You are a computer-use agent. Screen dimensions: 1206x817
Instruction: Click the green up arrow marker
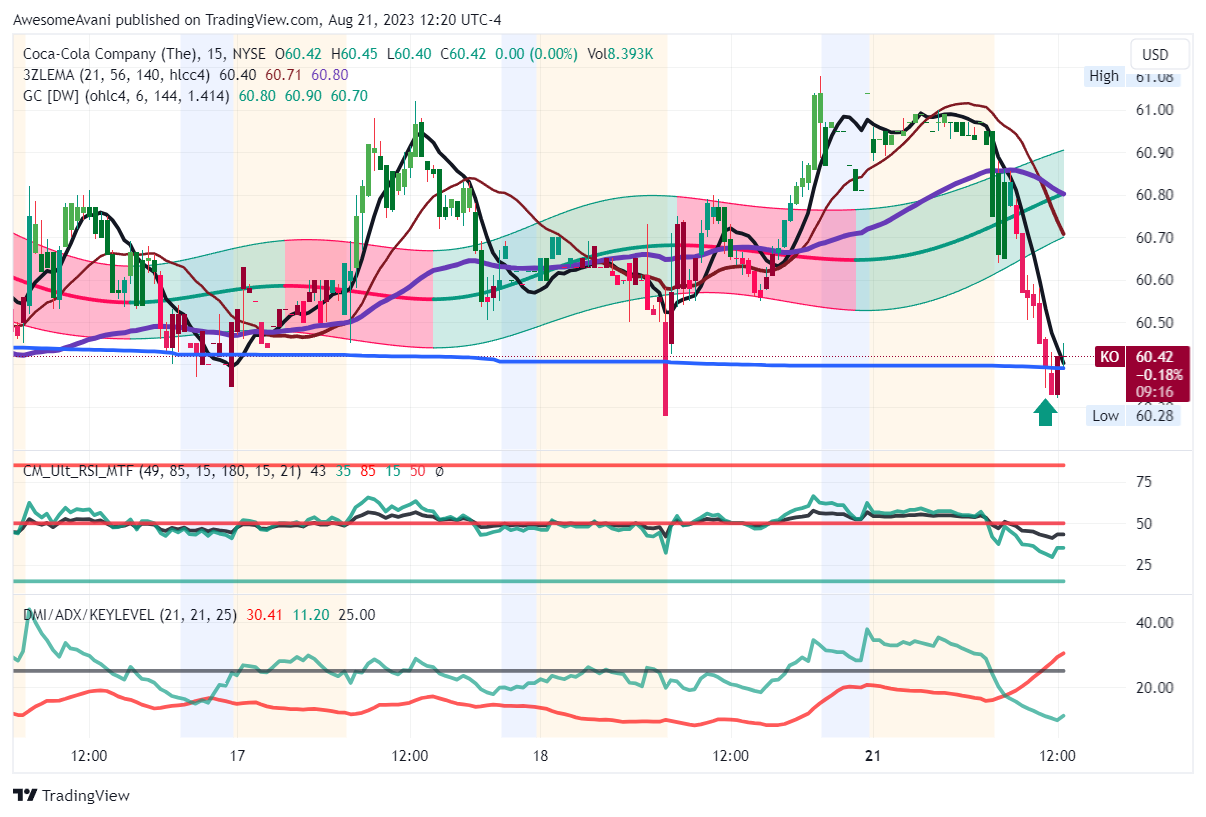pos(1045,412)
